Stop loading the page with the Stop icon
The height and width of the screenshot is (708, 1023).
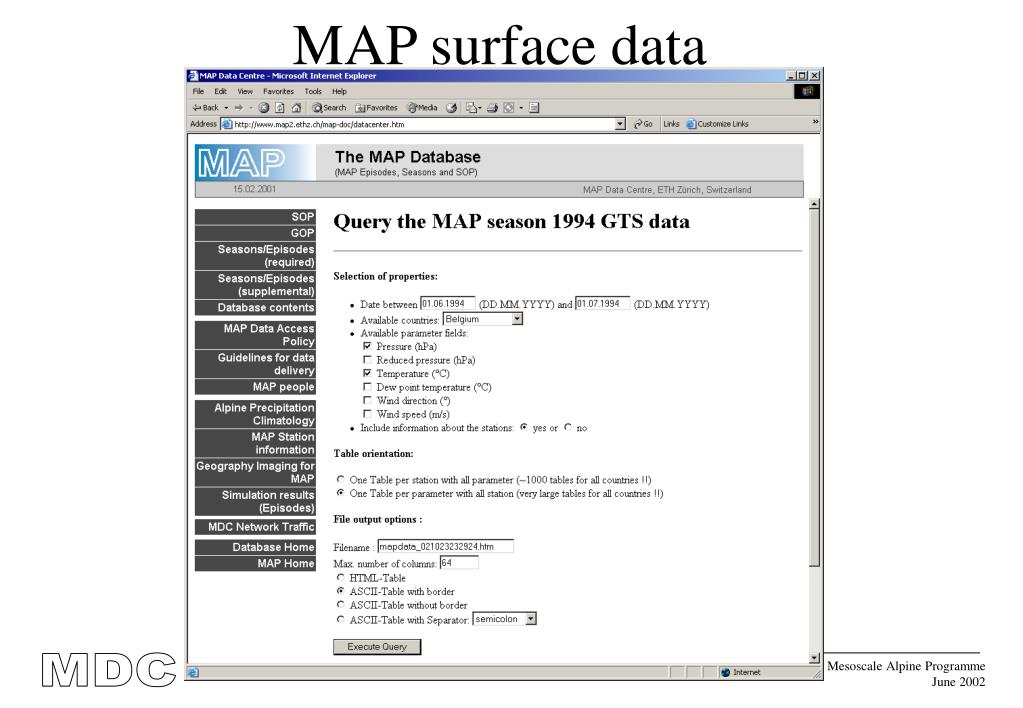coord(264,108)
